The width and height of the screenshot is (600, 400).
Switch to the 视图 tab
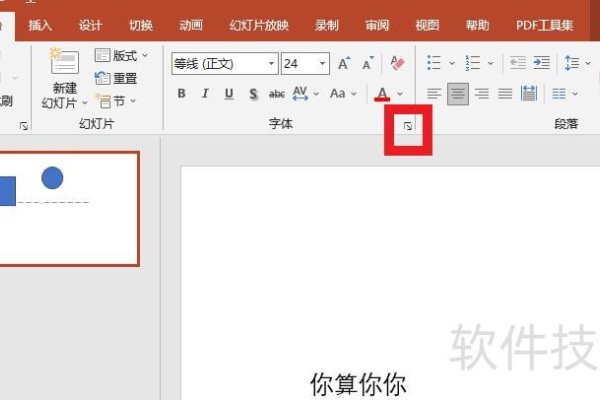[x=427, y=25]
